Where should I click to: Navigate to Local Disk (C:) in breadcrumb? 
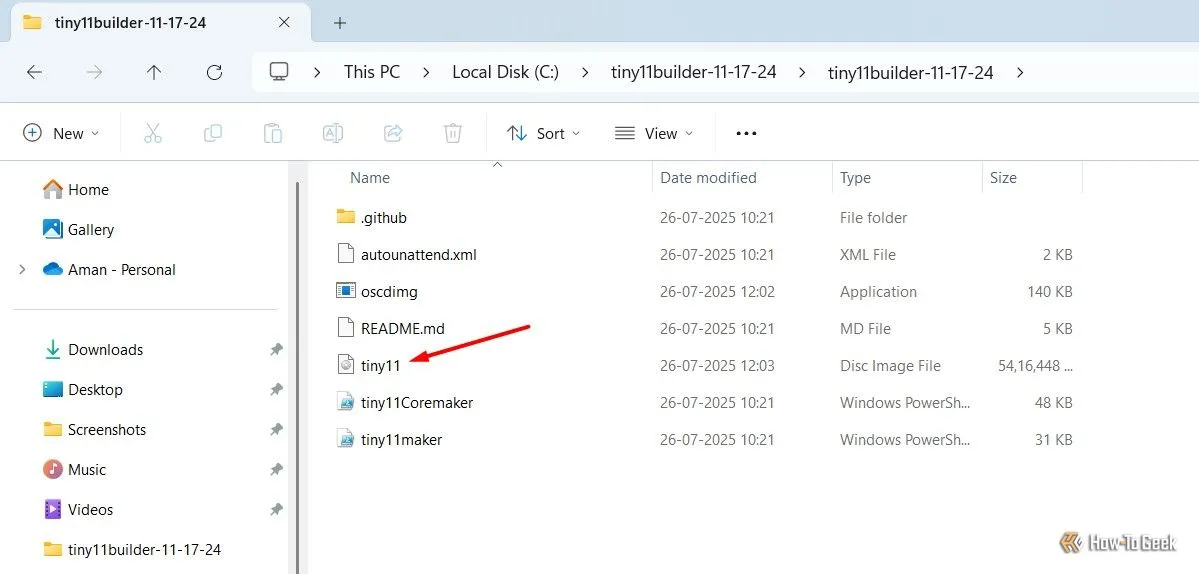point(505,72)
